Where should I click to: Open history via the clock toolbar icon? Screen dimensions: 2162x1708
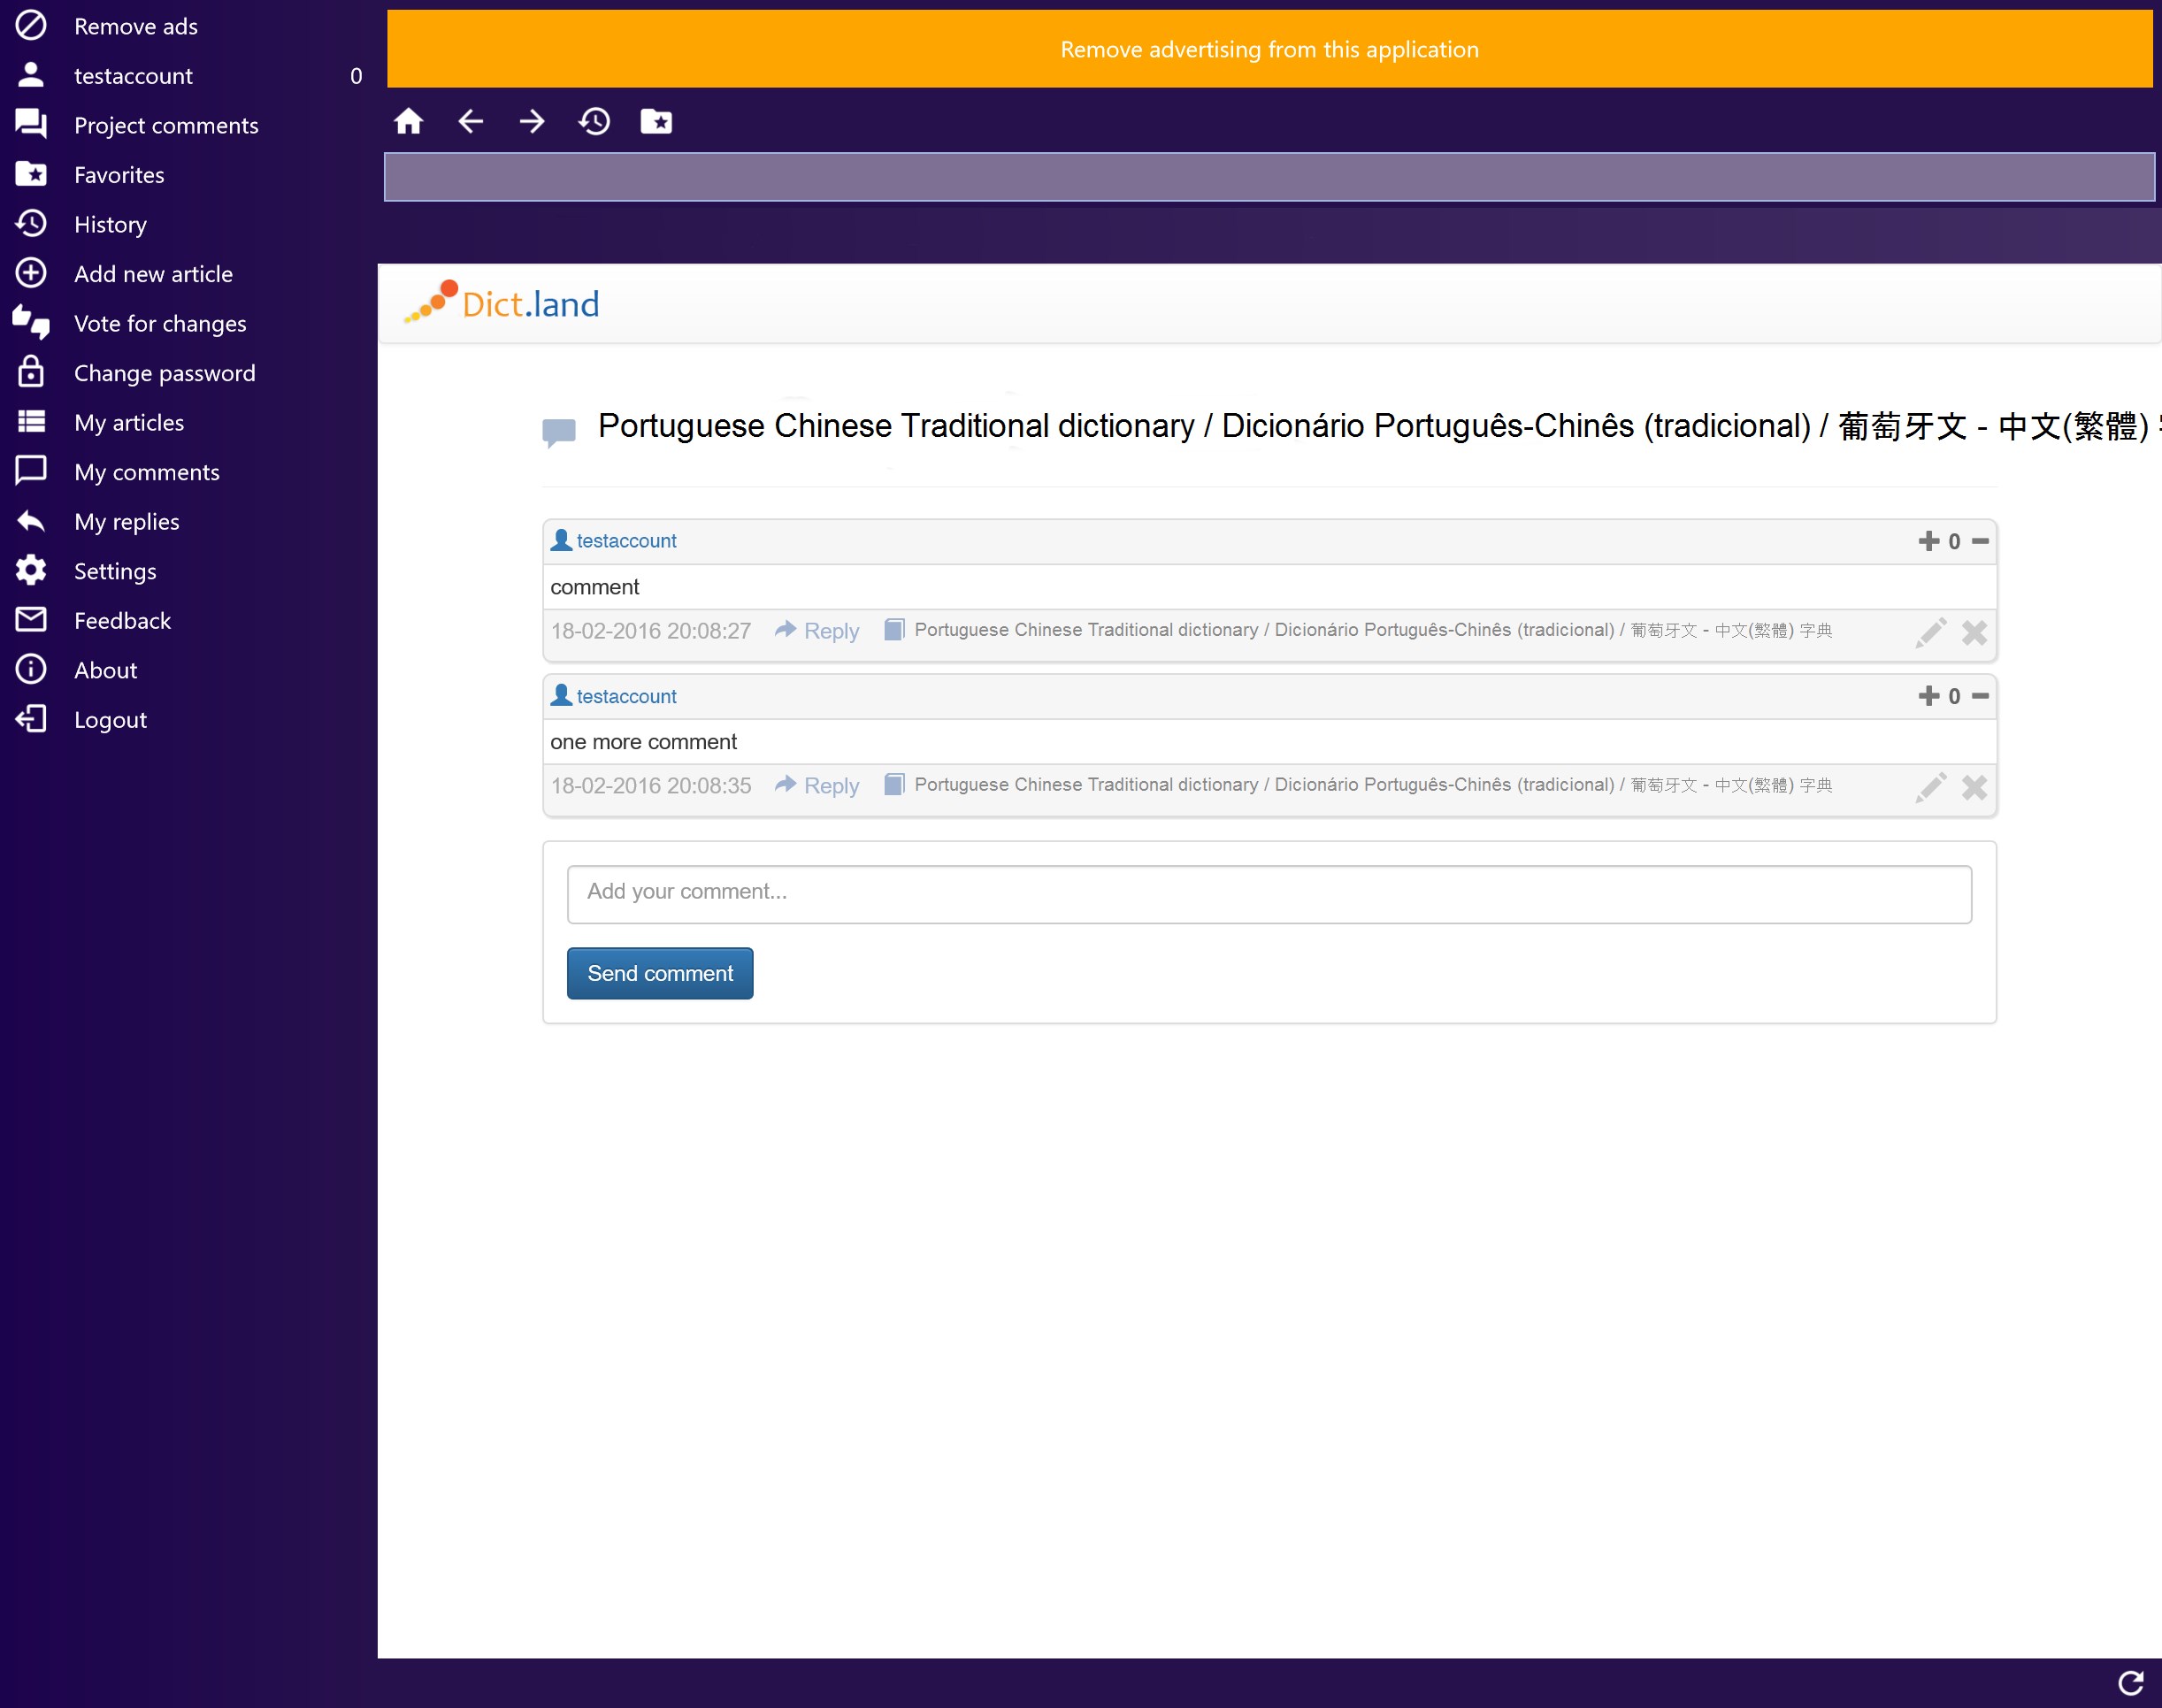pos(594,122)
